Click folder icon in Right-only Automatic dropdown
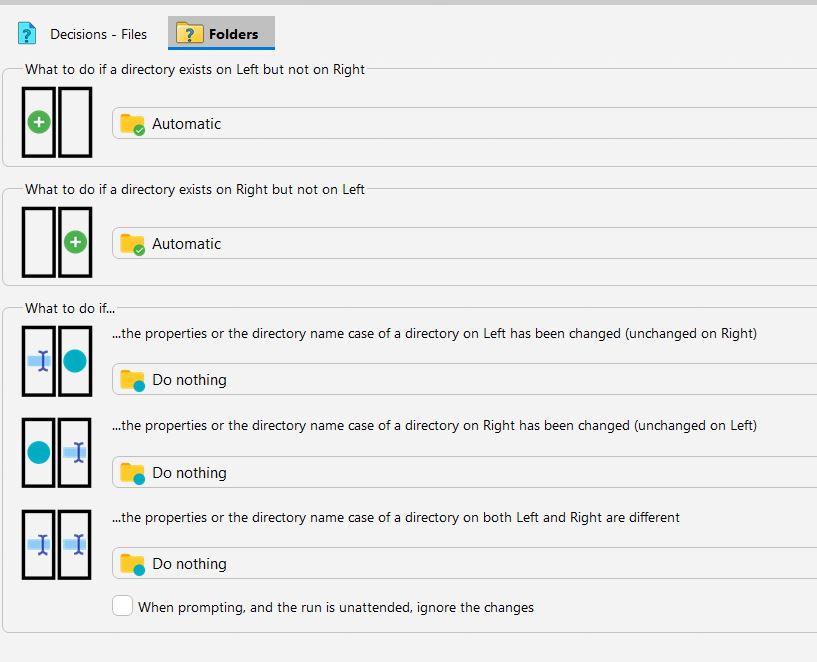The image size is (817, 662). [x=132, y=244]
